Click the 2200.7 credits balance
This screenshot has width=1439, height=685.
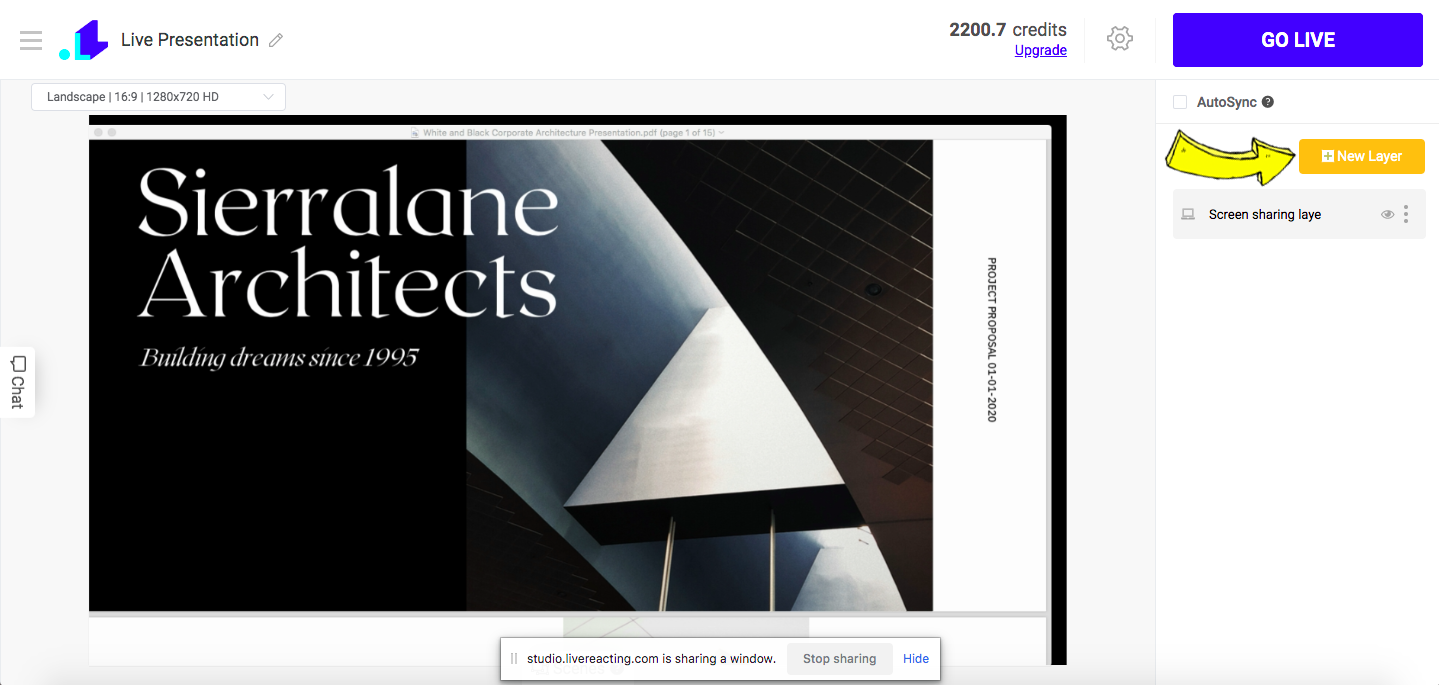pos(1008,29)
